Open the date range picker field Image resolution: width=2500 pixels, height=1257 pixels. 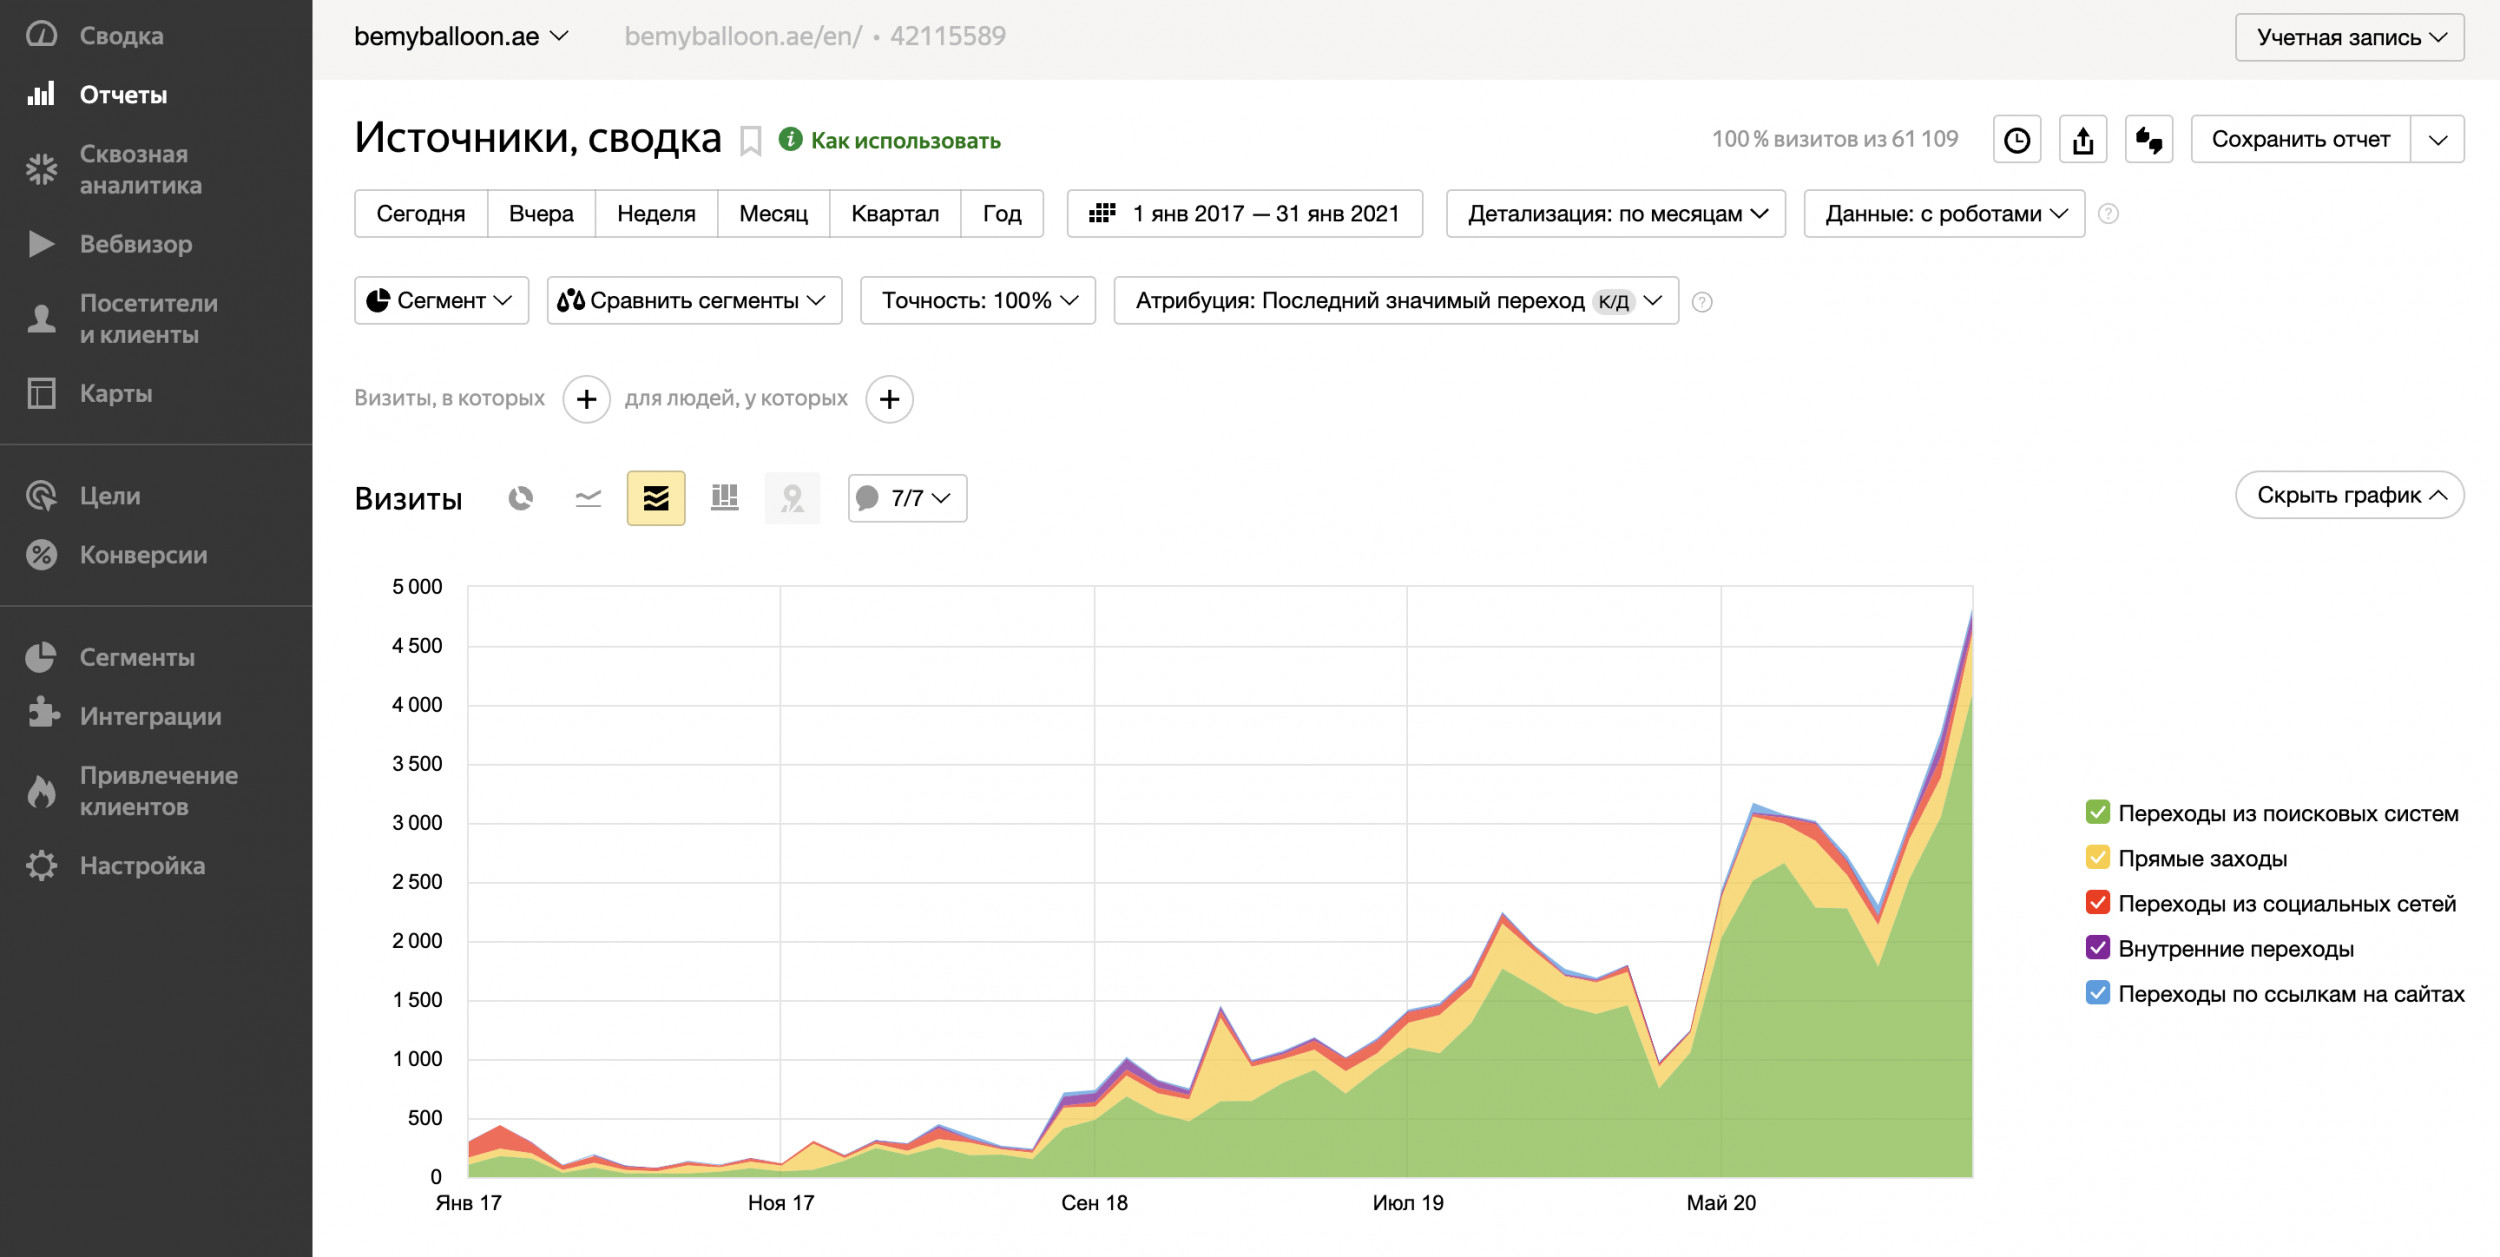click(1244, 214)
